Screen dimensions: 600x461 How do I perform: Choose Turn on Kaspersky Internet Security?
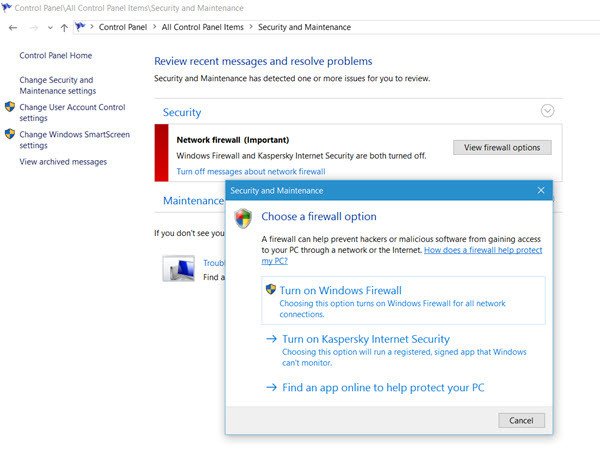pos(366,339)
